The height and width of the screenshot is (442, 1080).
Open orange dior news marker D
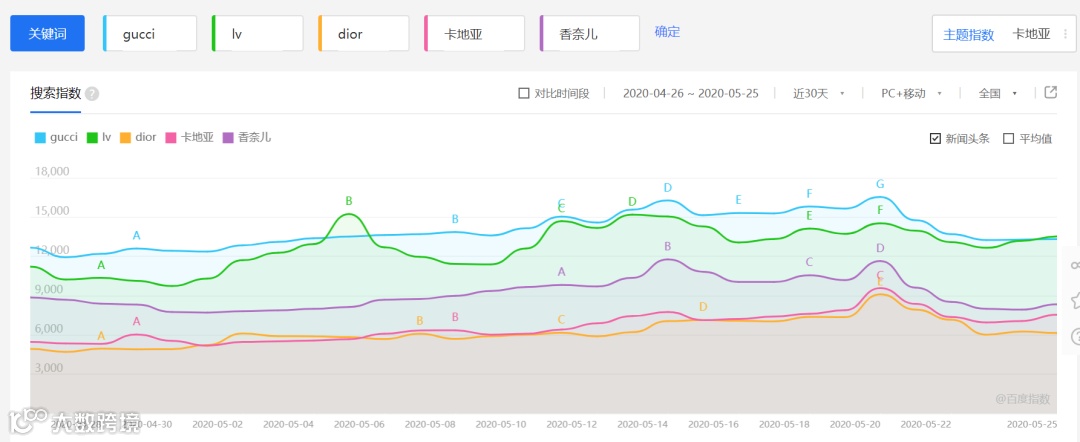(703, 306)
